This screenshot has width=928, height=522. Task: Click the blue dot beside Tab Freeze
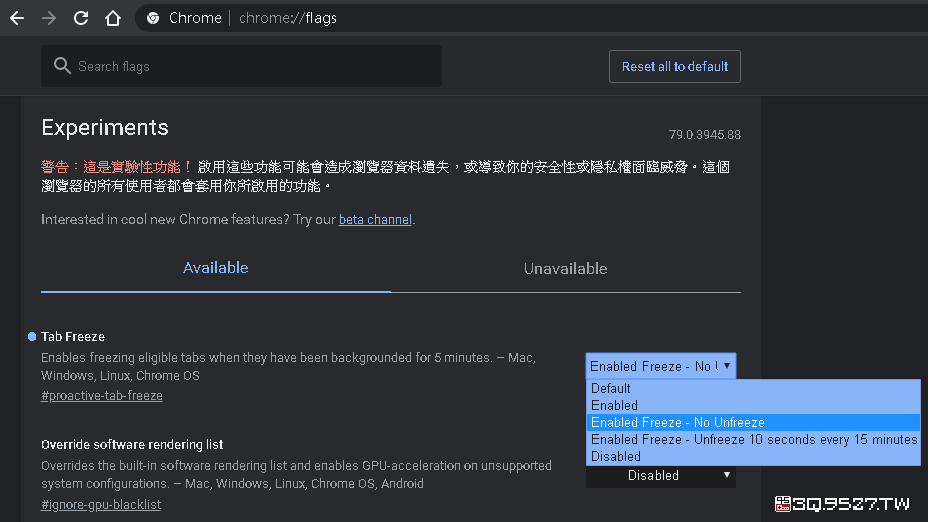pyautogui.click(x=32, y=337)
